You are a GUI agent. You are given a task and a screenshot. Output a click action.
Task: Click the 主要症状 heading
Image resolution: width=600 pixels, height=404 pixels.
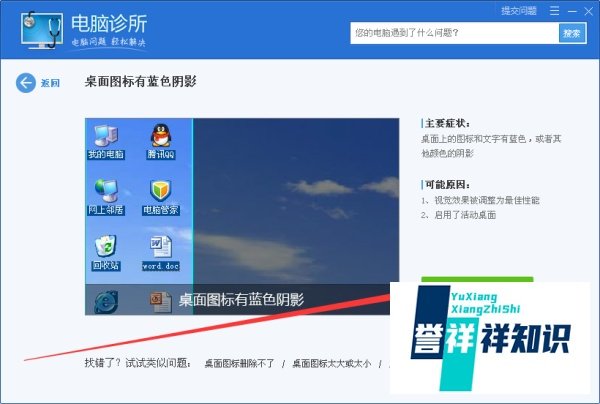pyautogui.click(x=447, y=123)
